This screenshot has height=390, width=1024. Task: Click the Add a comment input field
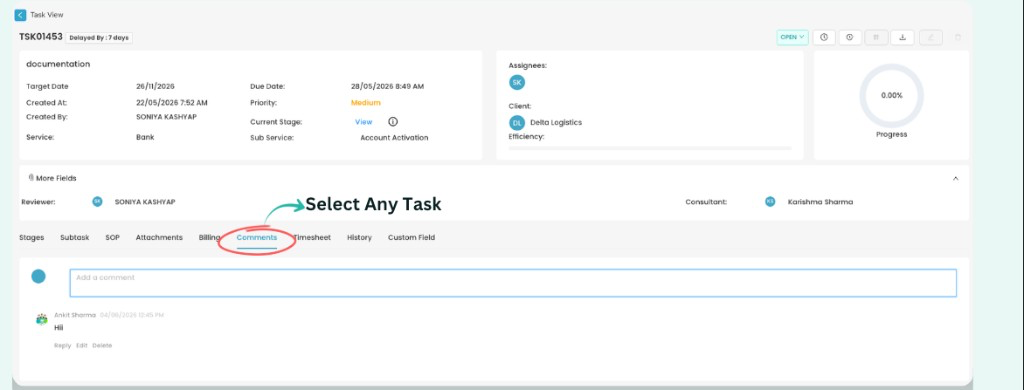[x=513, y=283]
